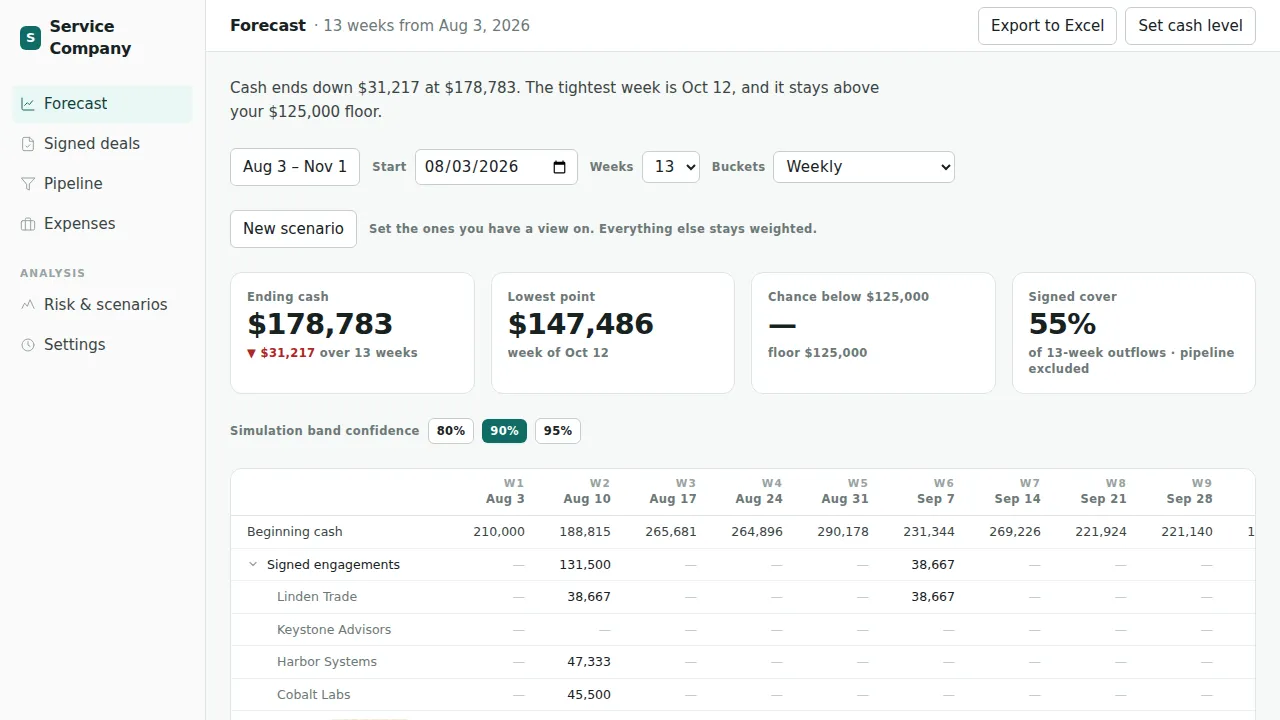Click the Pipeline funnel icon
This screenshot has width=1280, height=720.
(x=28, y=184)
